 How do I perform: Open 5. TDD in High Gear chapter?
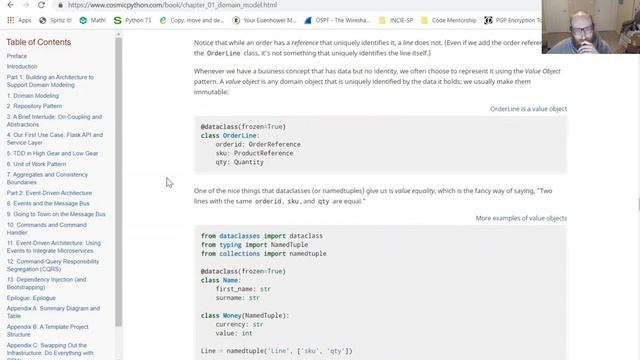tap(52, 153)
